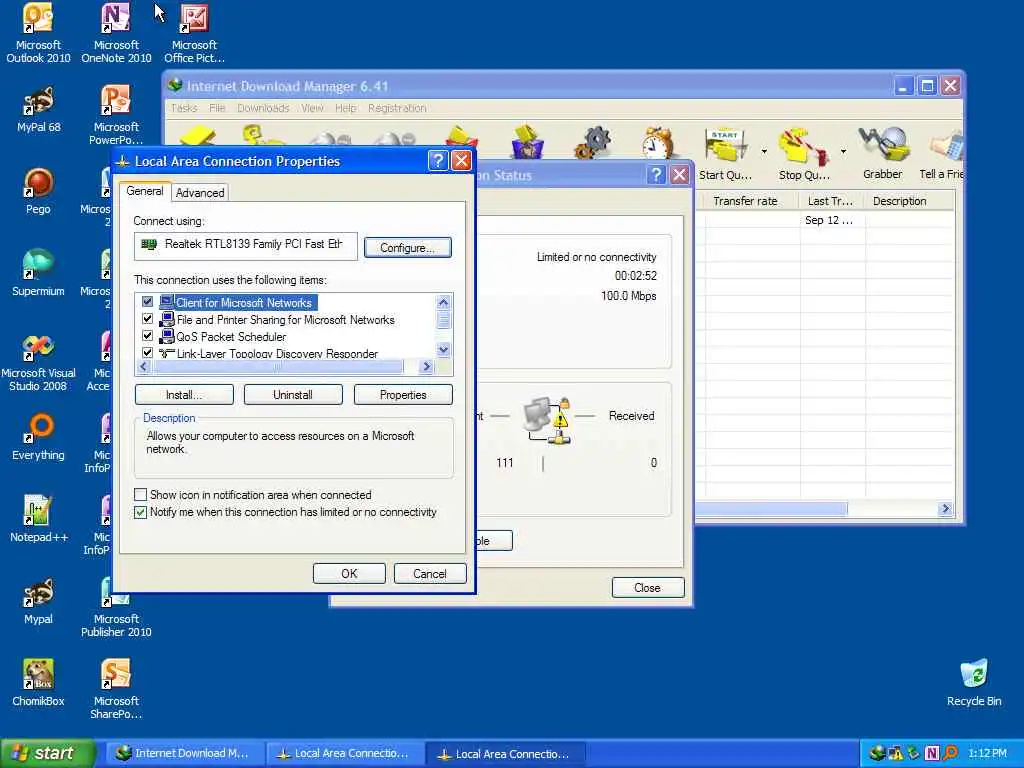The image size is (1024, 768).
Task: Open View menu in Download Manager
Action: pos(312,108)
